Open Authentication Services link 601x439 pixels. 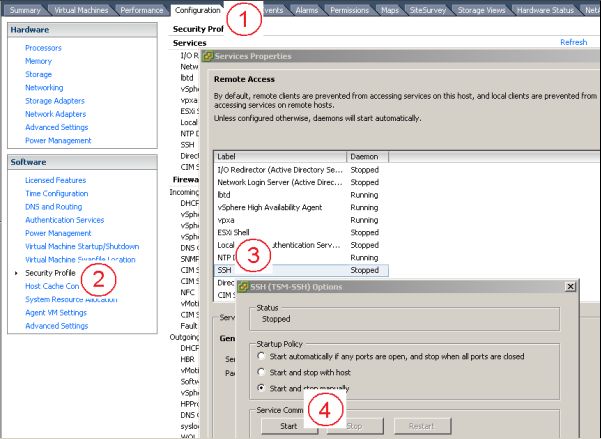[65, 220]
